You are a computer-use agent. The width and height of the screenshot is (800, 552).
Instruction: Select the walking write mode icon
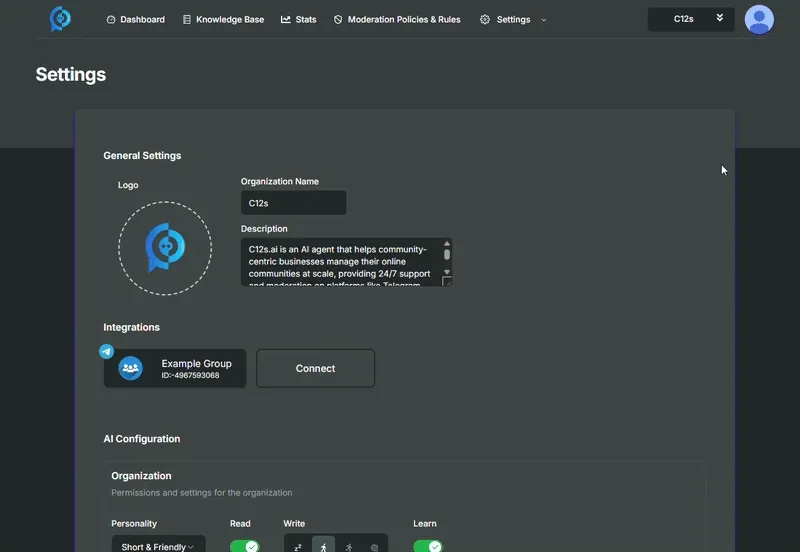tap(323, 547)
